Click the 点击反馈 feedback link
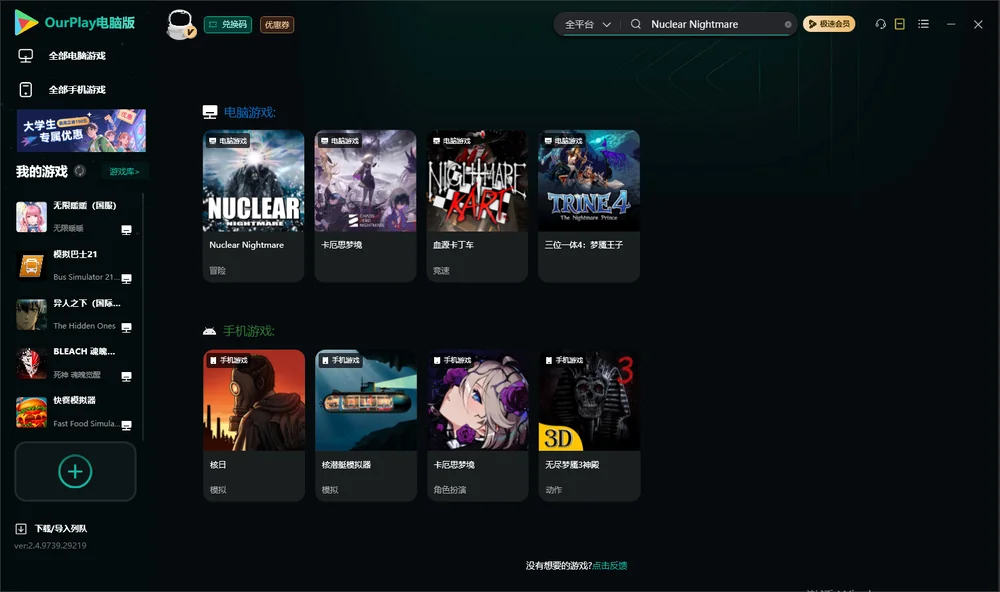Screen dimensions: 1000x592 610,565
